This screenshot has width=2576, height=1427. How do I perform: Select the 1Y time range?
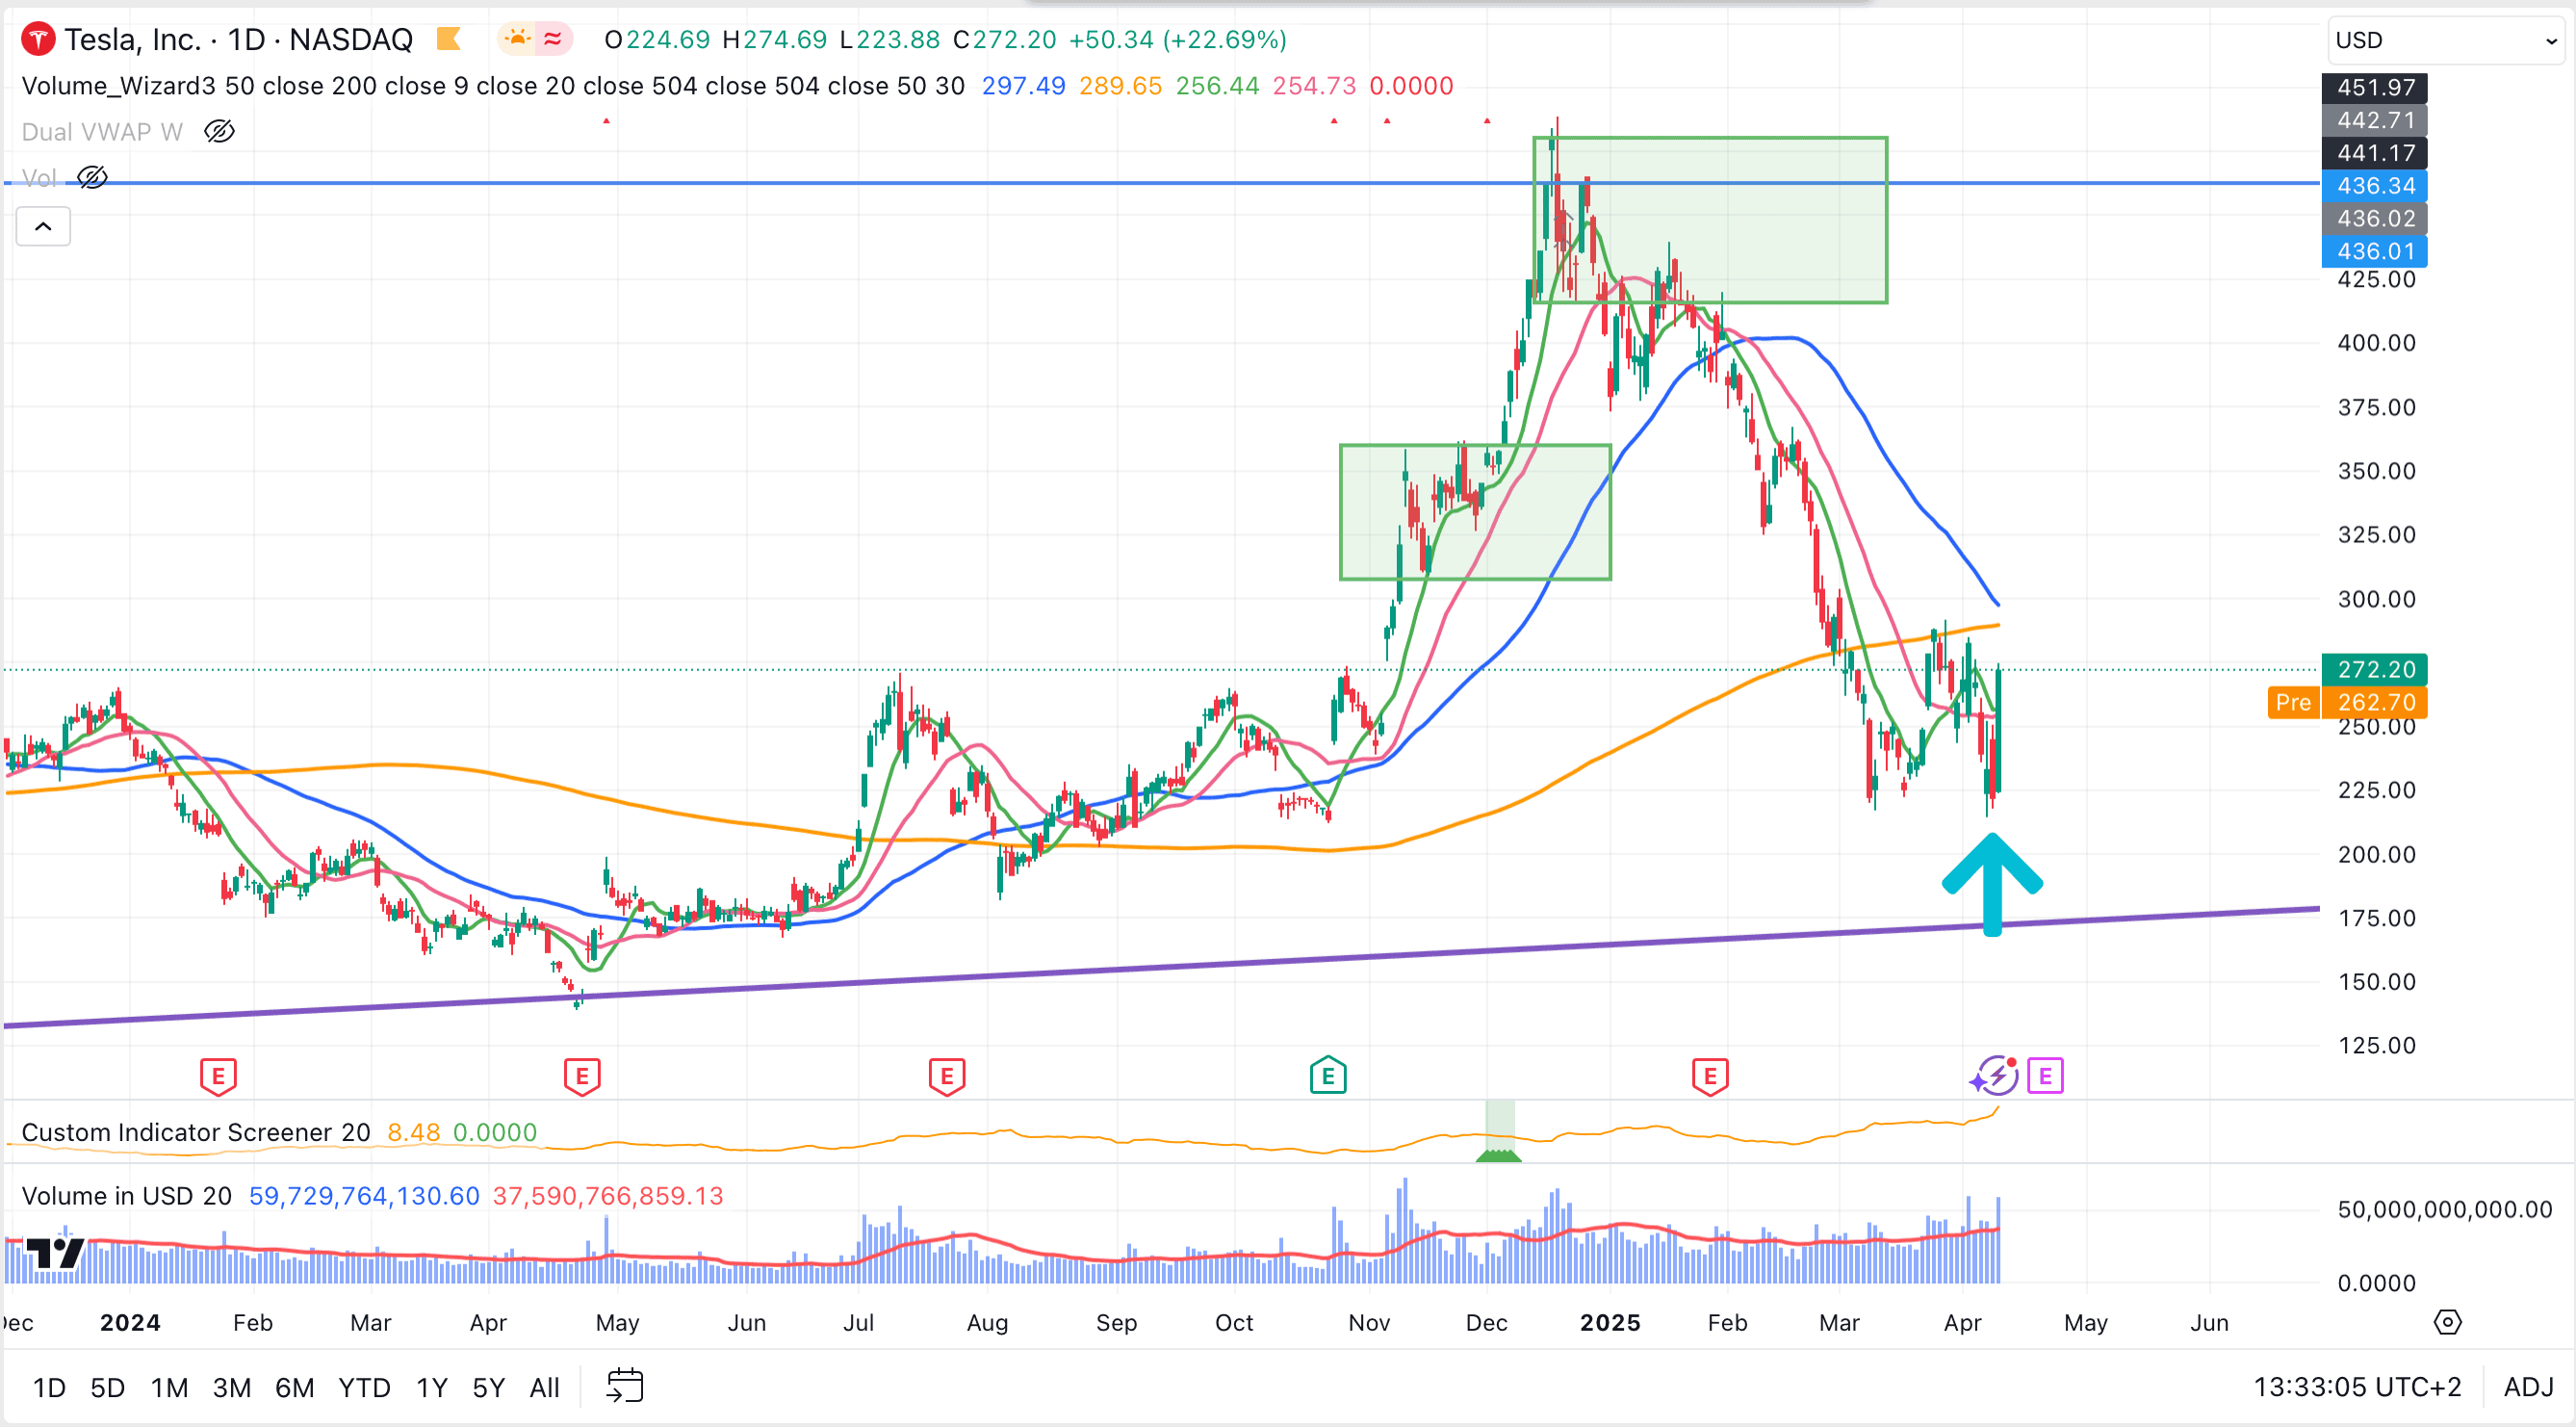click(431, 1388)
